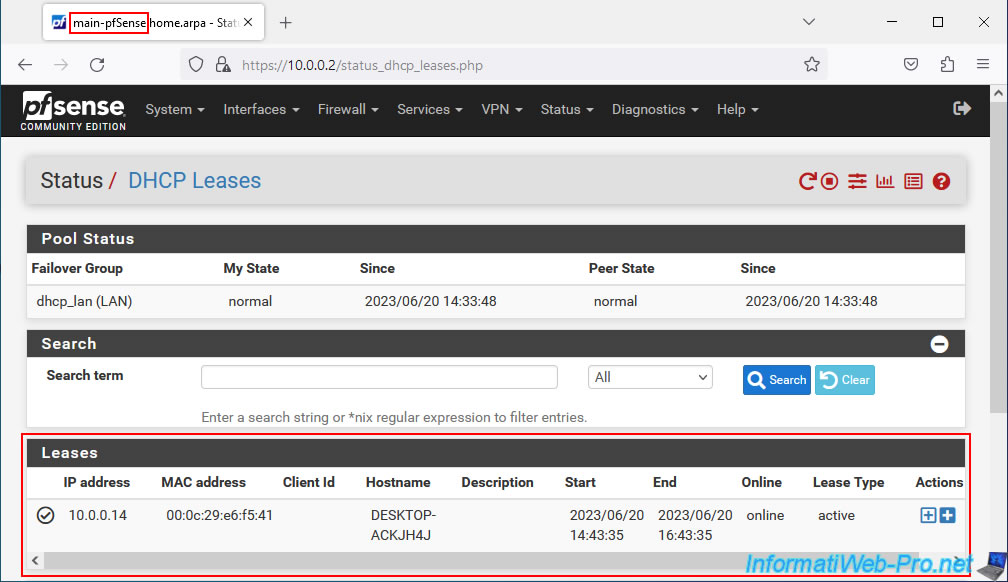Click the pfSense logo home icon
1008x582 pixels.
[x=73, y=111]
